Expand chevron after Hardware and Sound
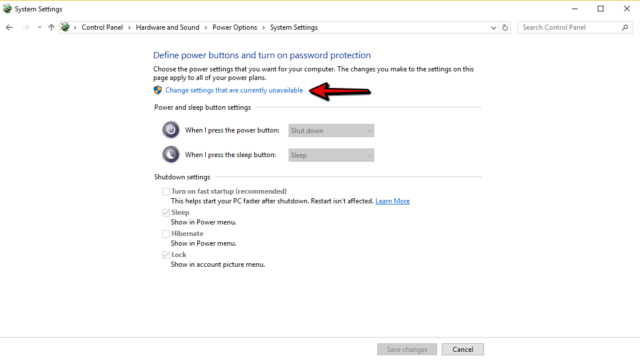Screen dimensions: 640x361 (206, 27)
